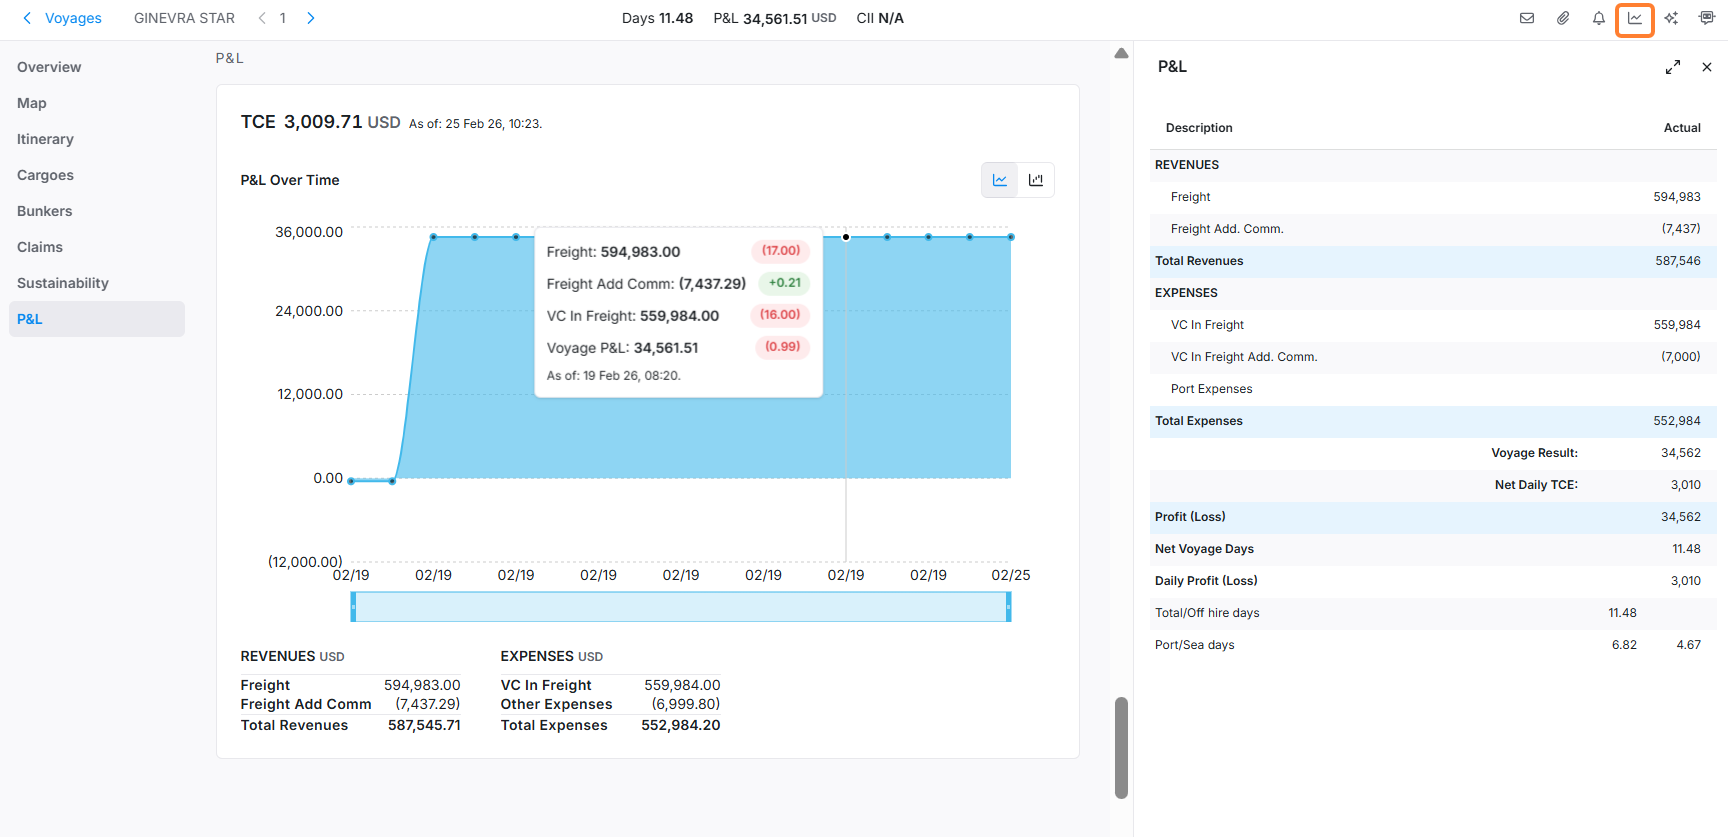Go to the next voyage with right chevron
The width and height of the screenshot is (1728, 837).
tap(311, 18)
